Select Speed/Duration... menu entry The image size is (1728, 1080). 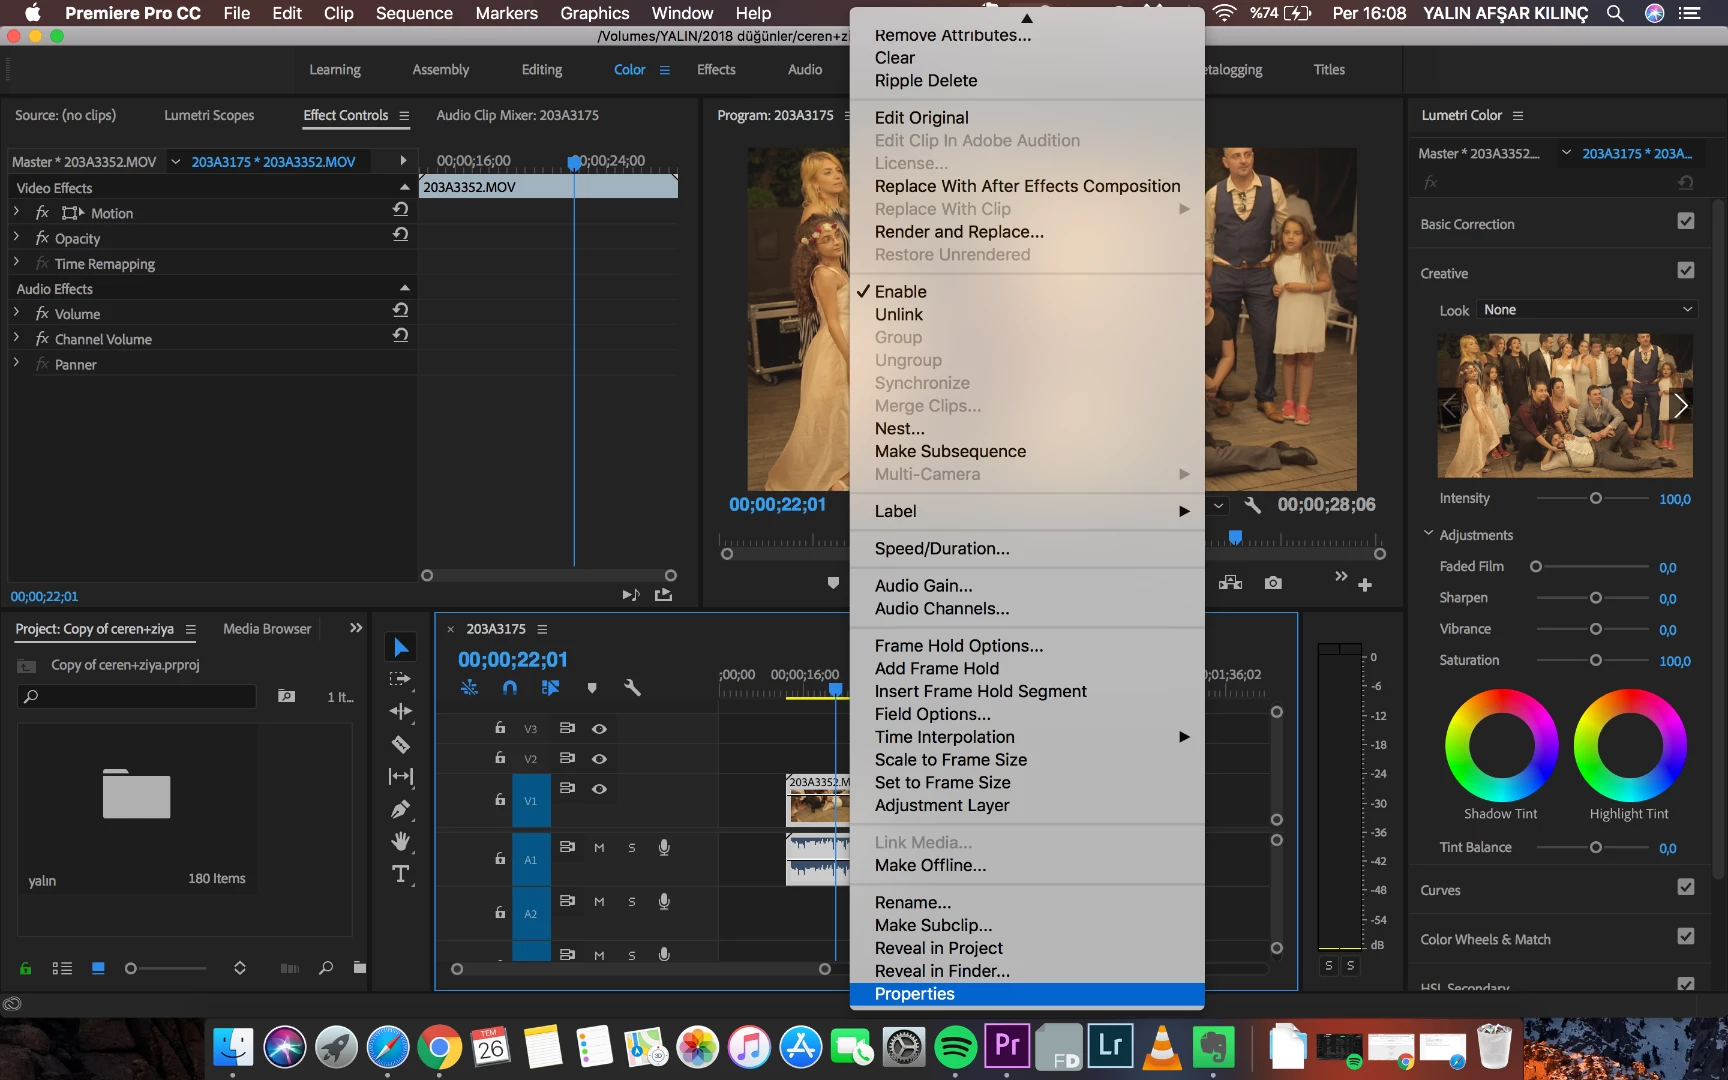coord(1027,548)
